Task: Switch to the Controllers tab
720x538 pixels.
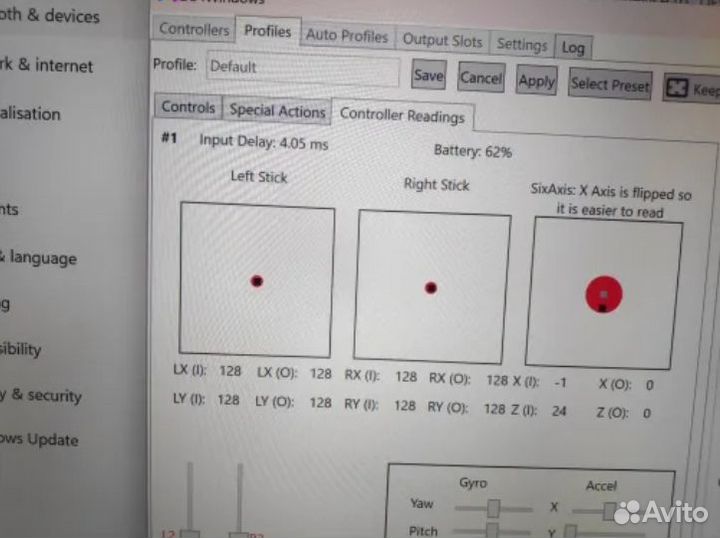Action: pyautogui.click(x=194, y=30)
